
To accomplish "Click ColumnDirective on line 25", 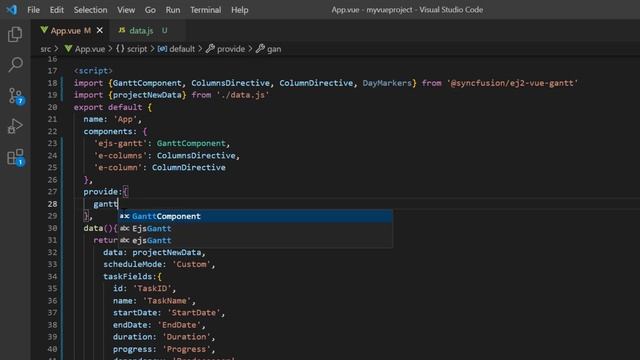I will [x=189, y=167].
